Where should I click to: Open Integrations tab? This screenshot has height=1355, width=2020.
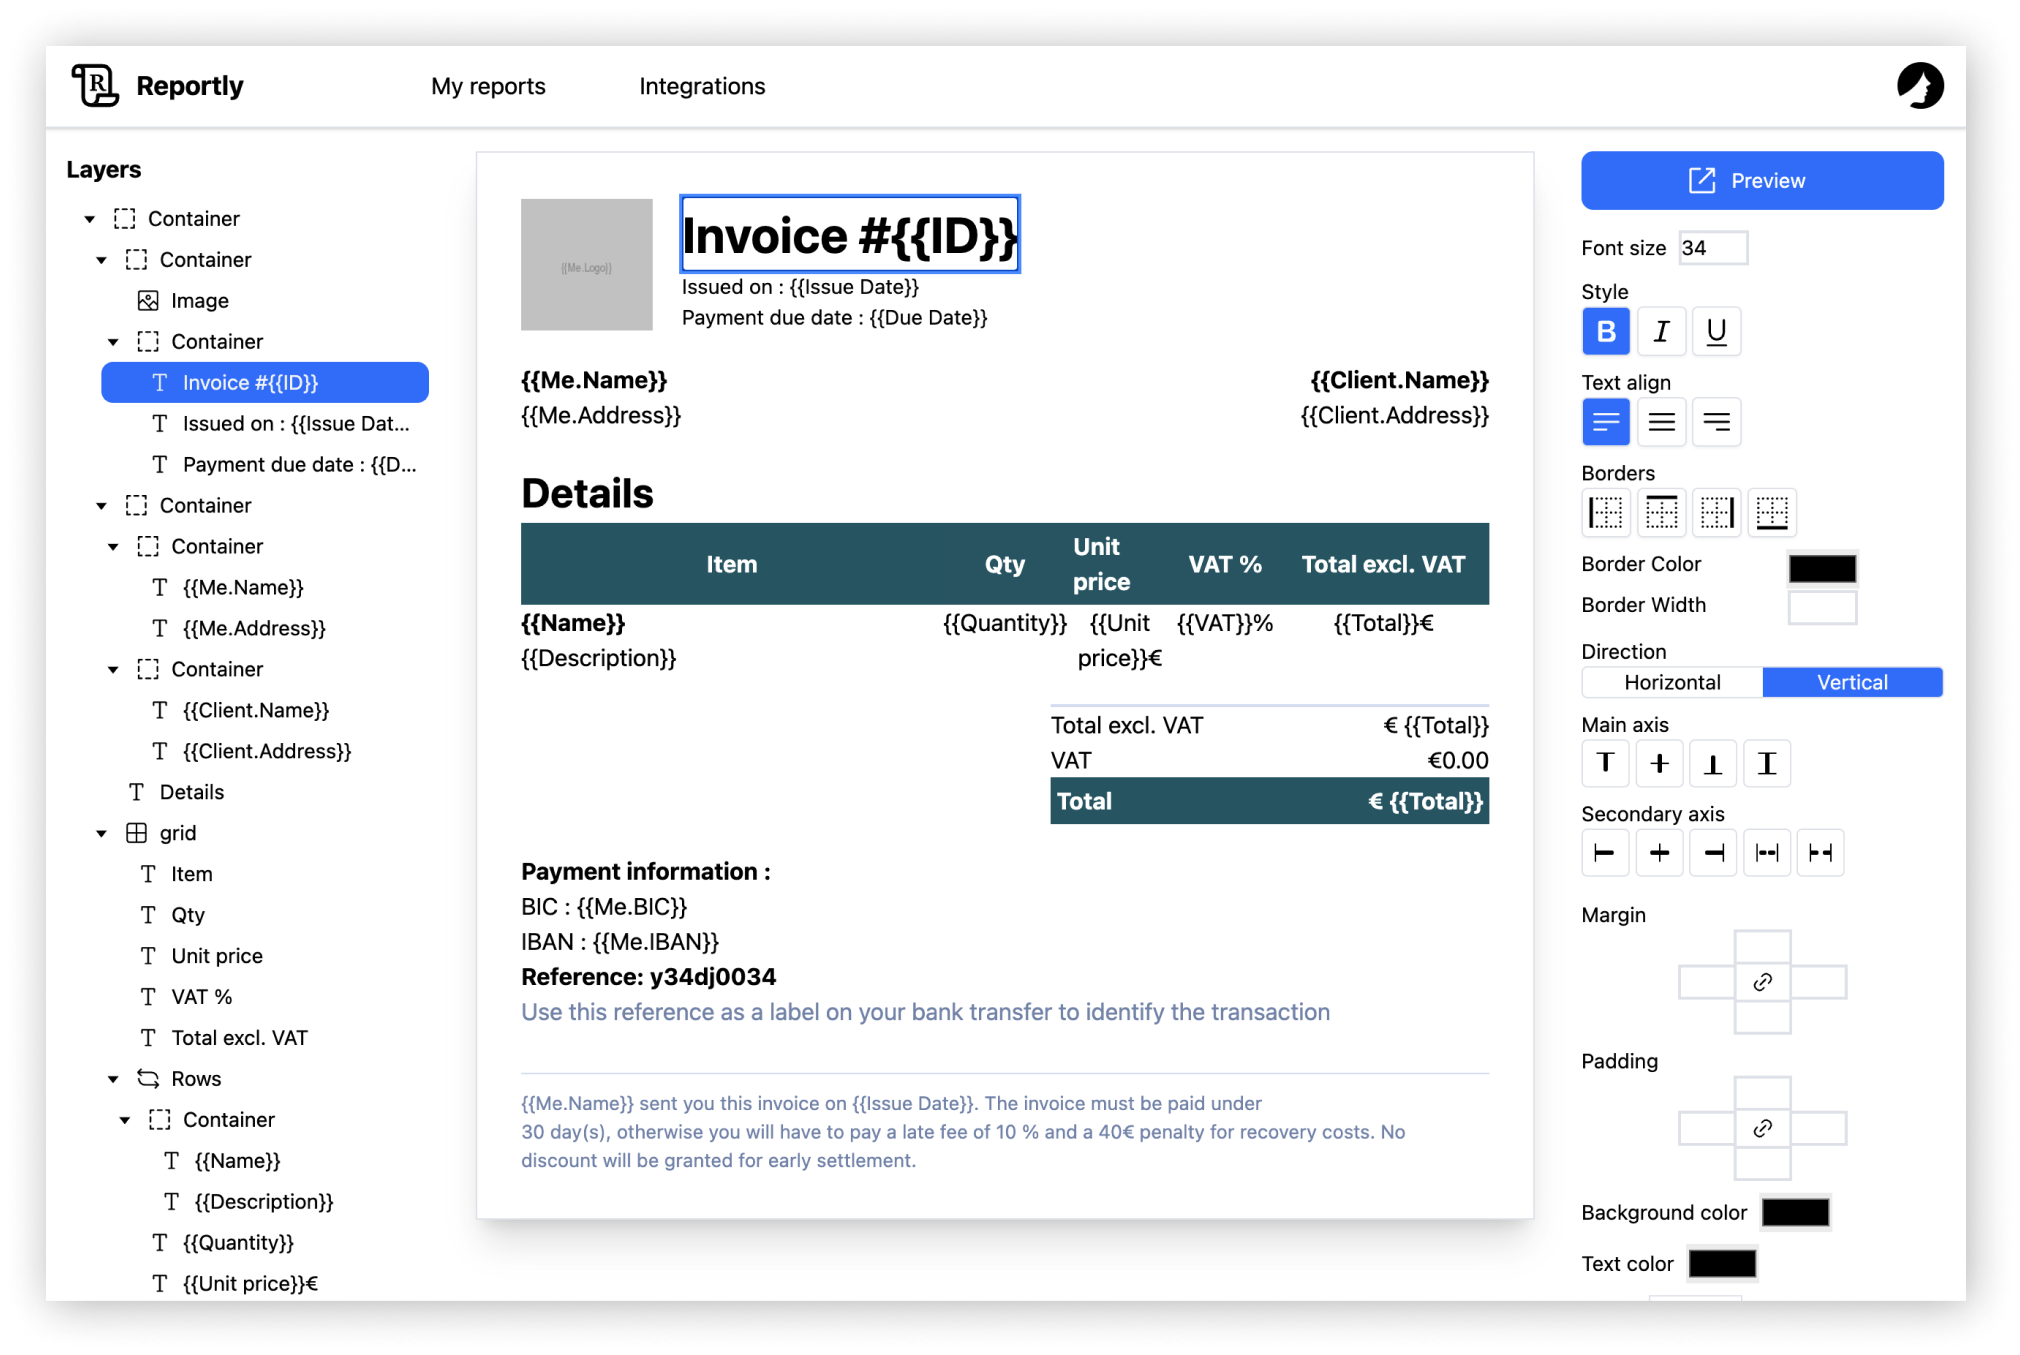tap(702, 86)
